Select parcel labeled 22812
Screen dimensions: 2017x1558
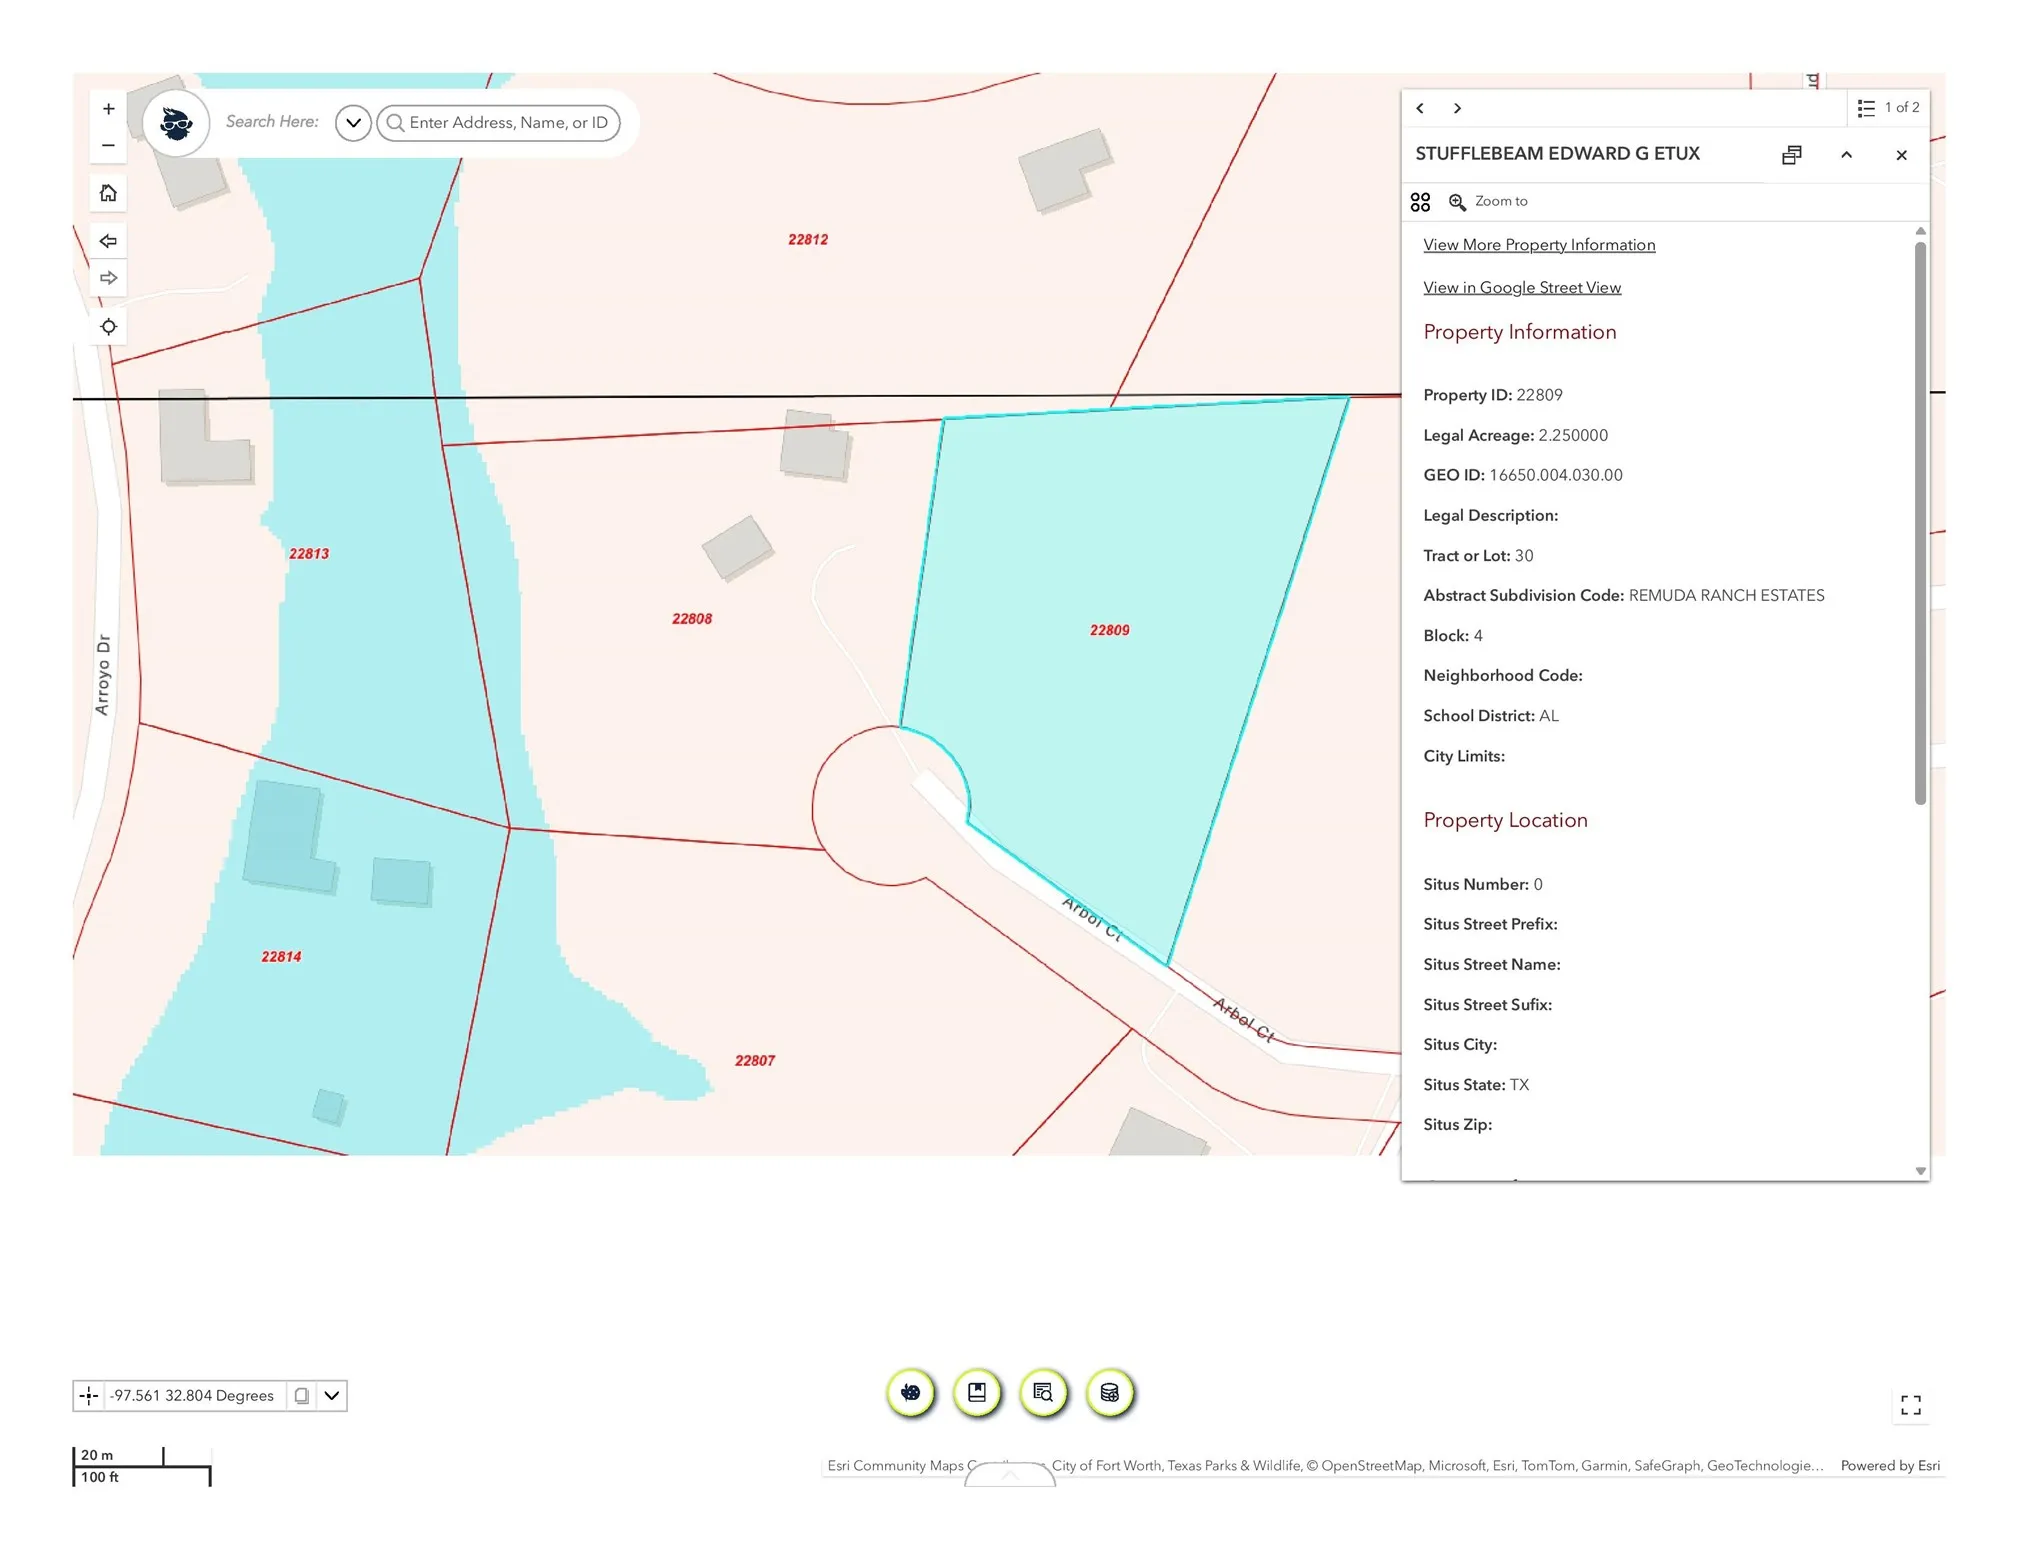click(807, 240)
